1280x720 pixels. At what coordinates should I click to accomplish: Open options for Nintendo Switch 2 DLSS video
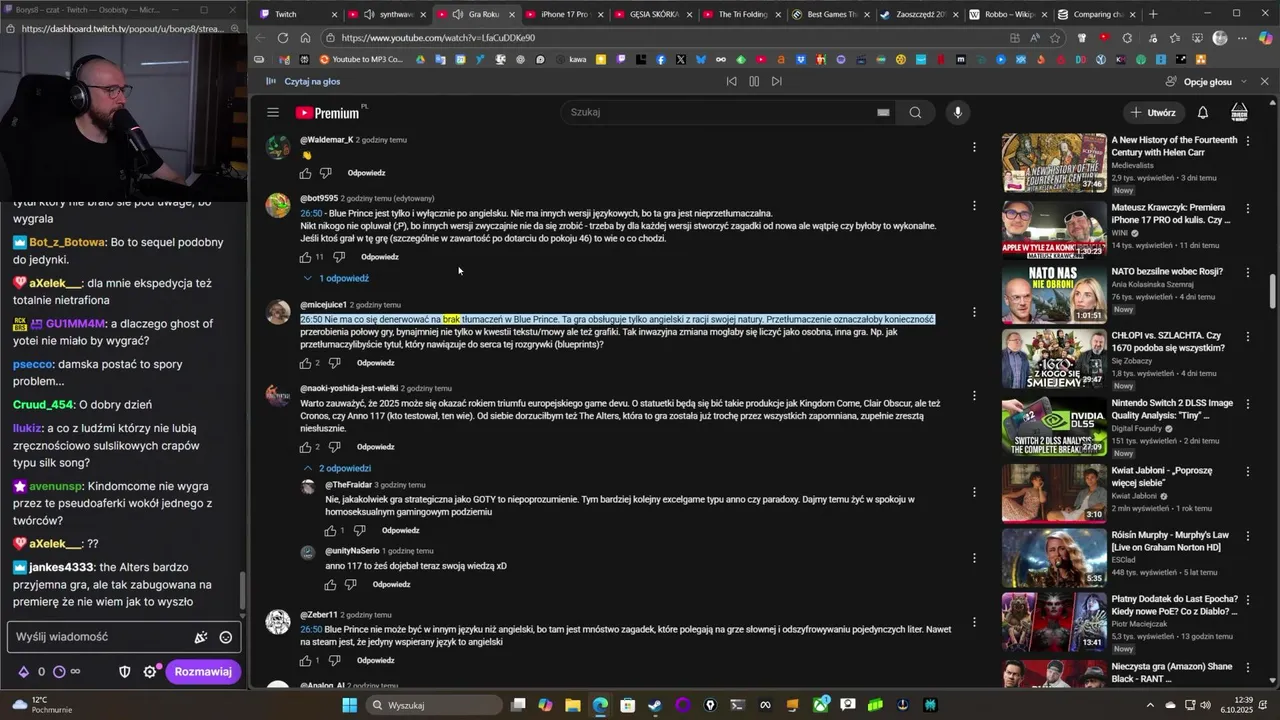1247,405
